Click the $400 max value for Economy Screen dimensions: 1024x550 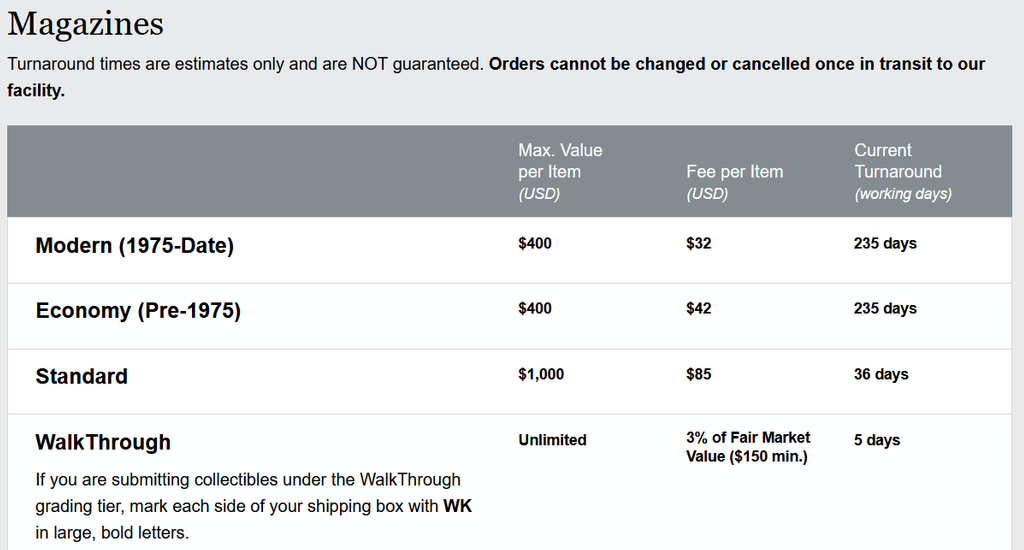coord(534,308)
